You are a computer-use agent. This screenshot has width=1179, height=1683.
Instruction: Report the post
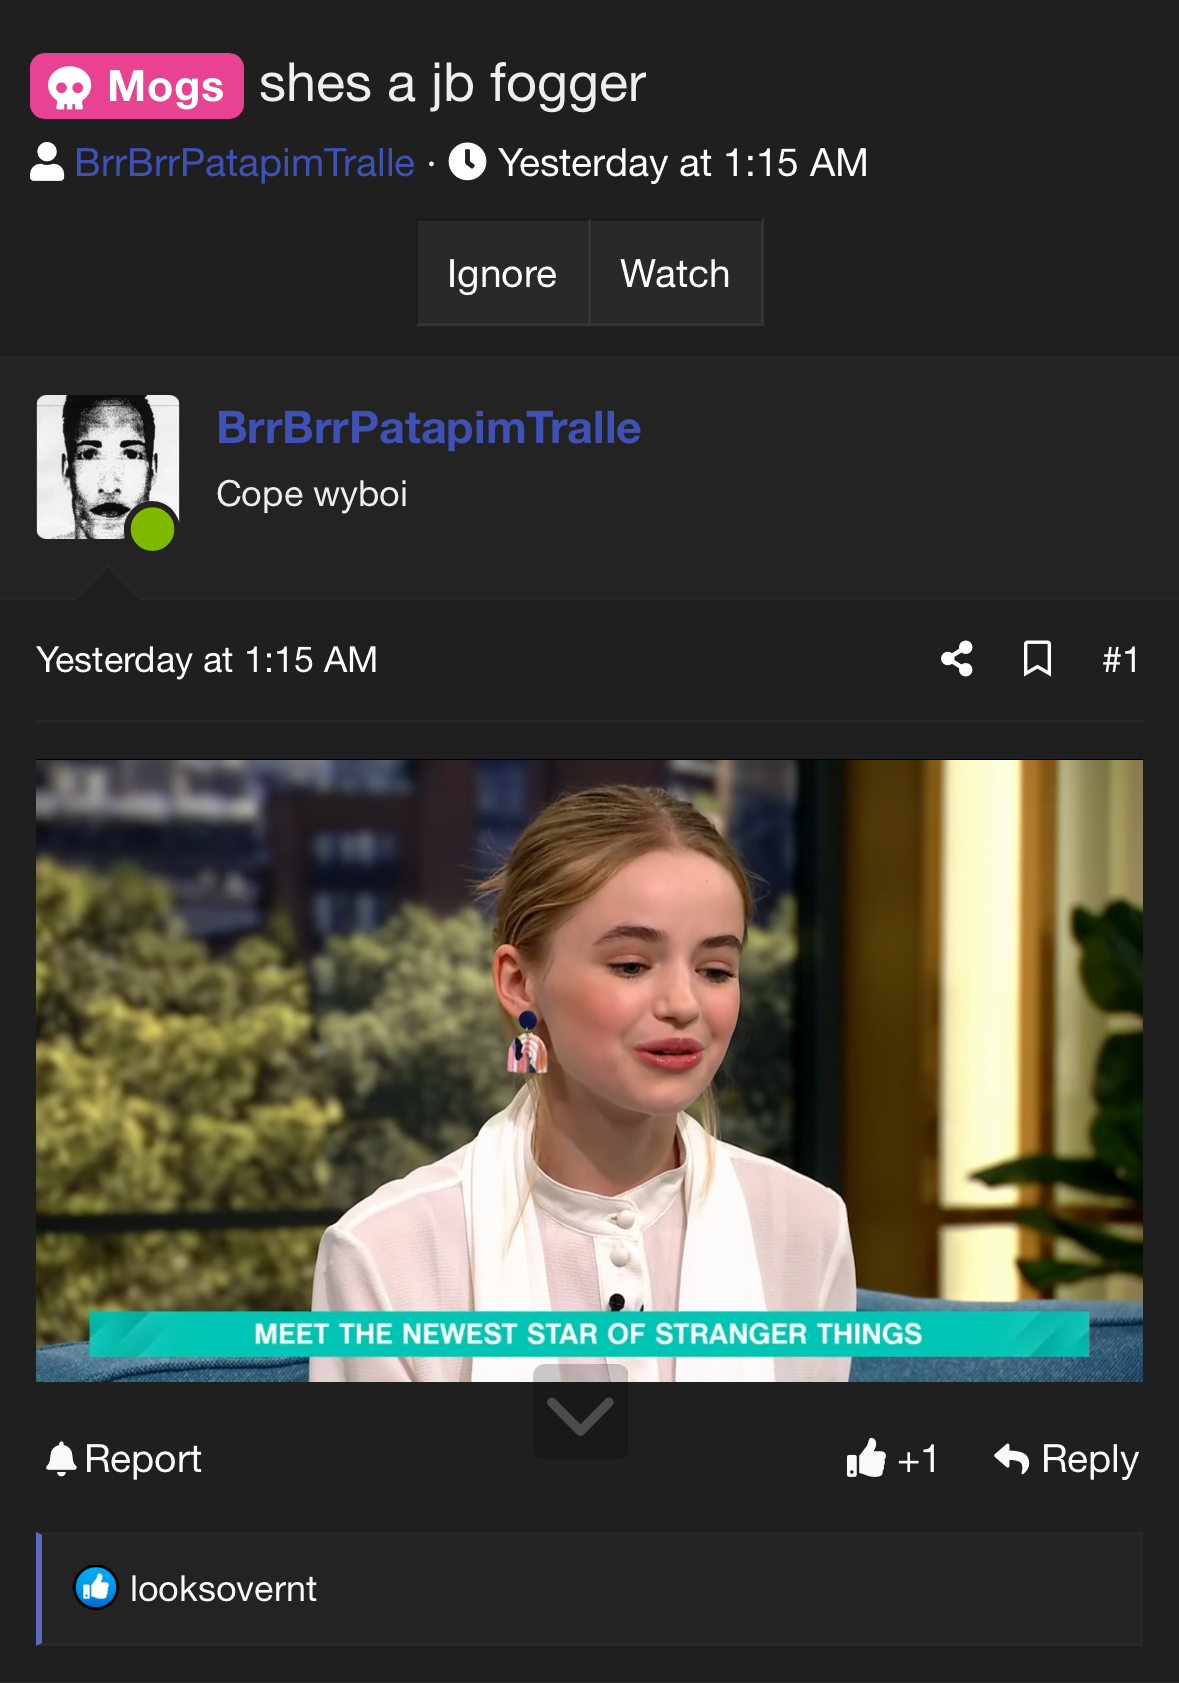tap(124, 1459)
